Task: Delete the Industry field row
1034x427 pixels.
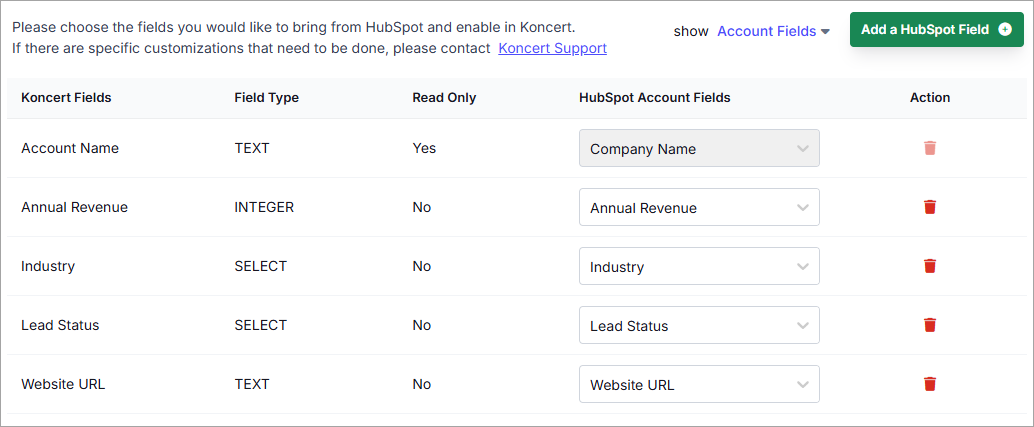Action: (930, 266)
